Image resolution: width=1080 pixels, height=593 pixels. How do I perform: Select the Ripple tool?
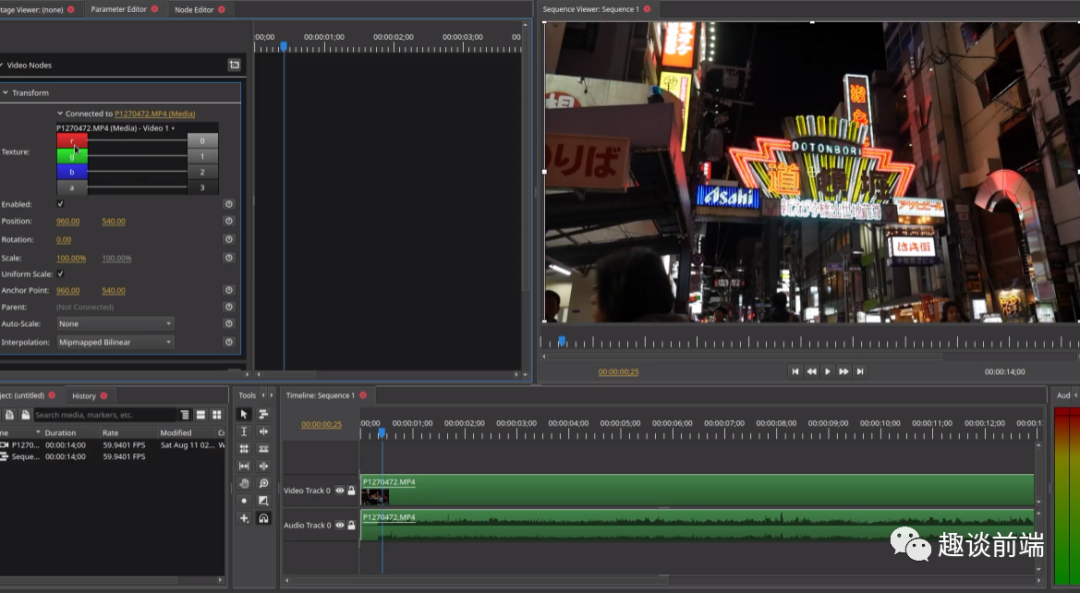point(263,431)
